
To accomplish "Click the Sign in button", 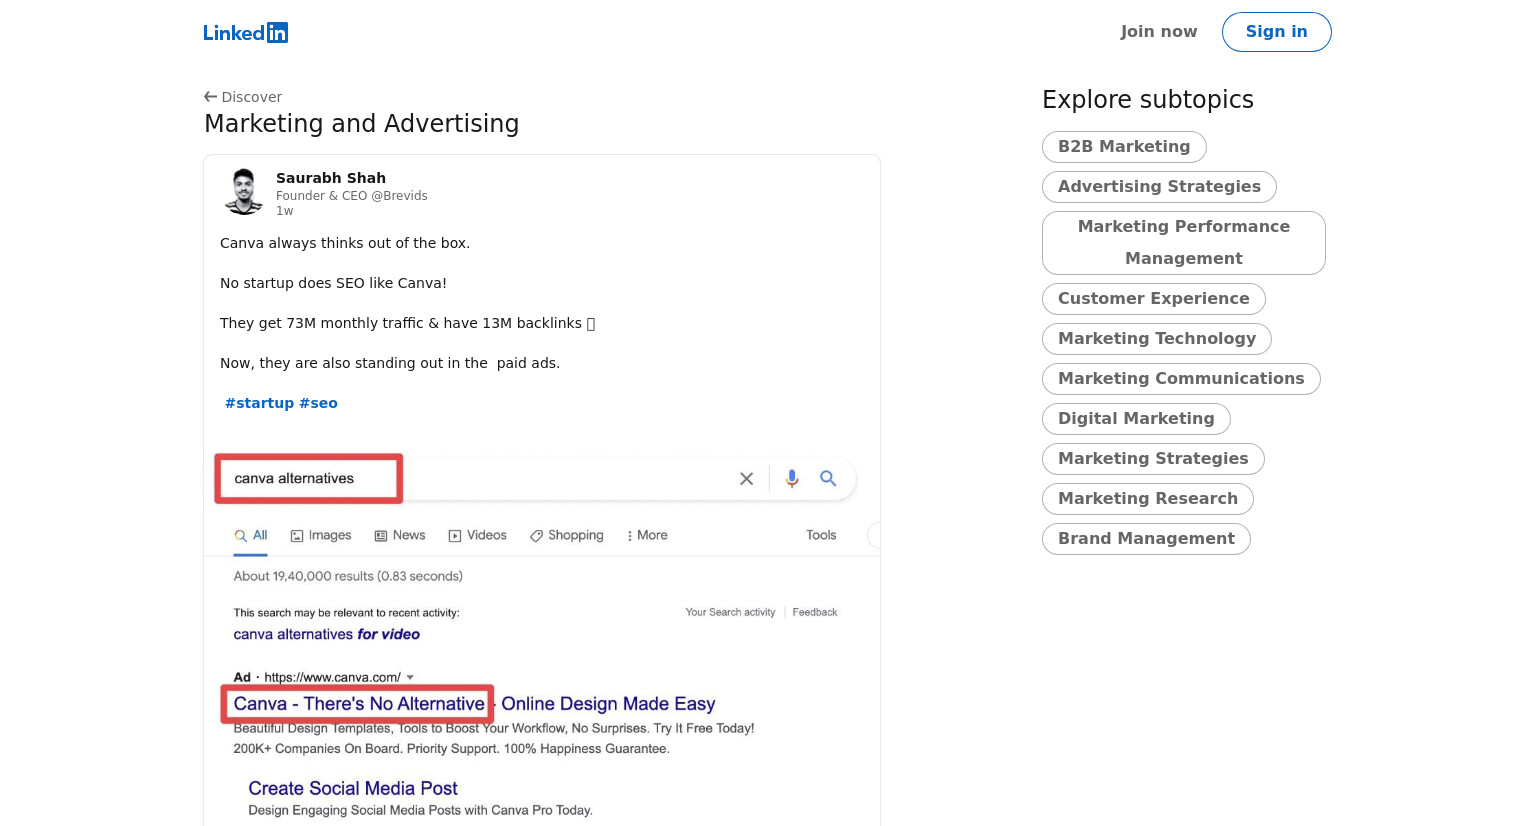I will click(1276, 32).
